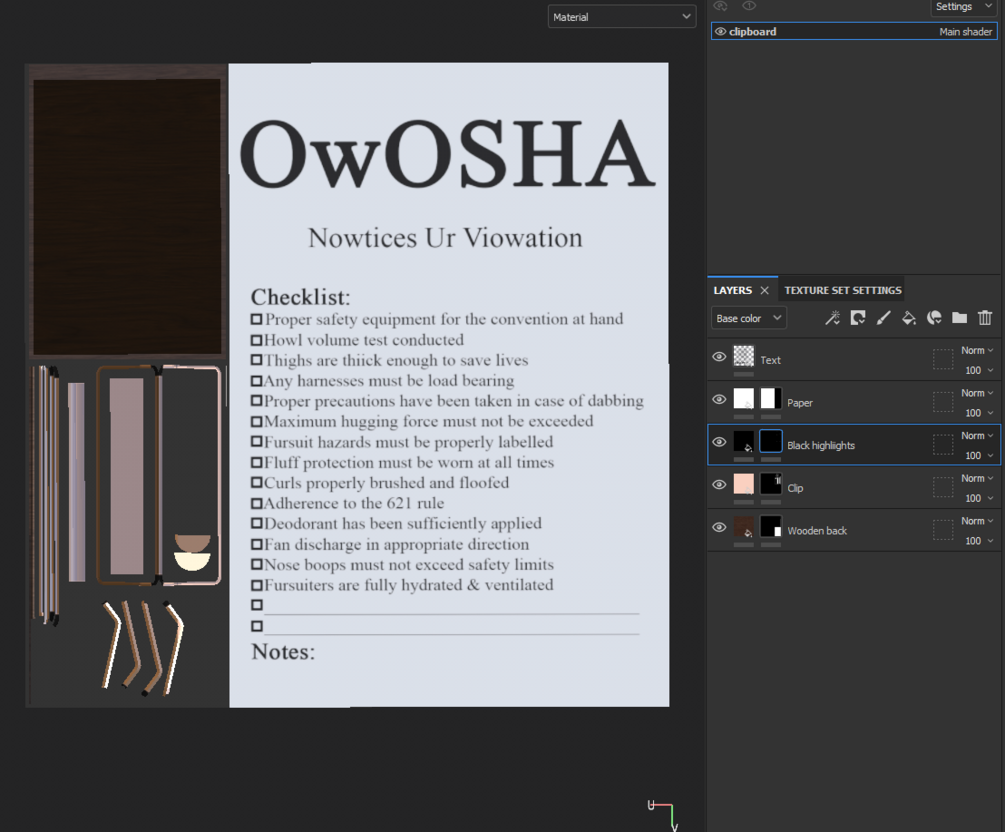Open the Material view mode dropdown
Screen dimensions: 1005x832
coord(622,17)
